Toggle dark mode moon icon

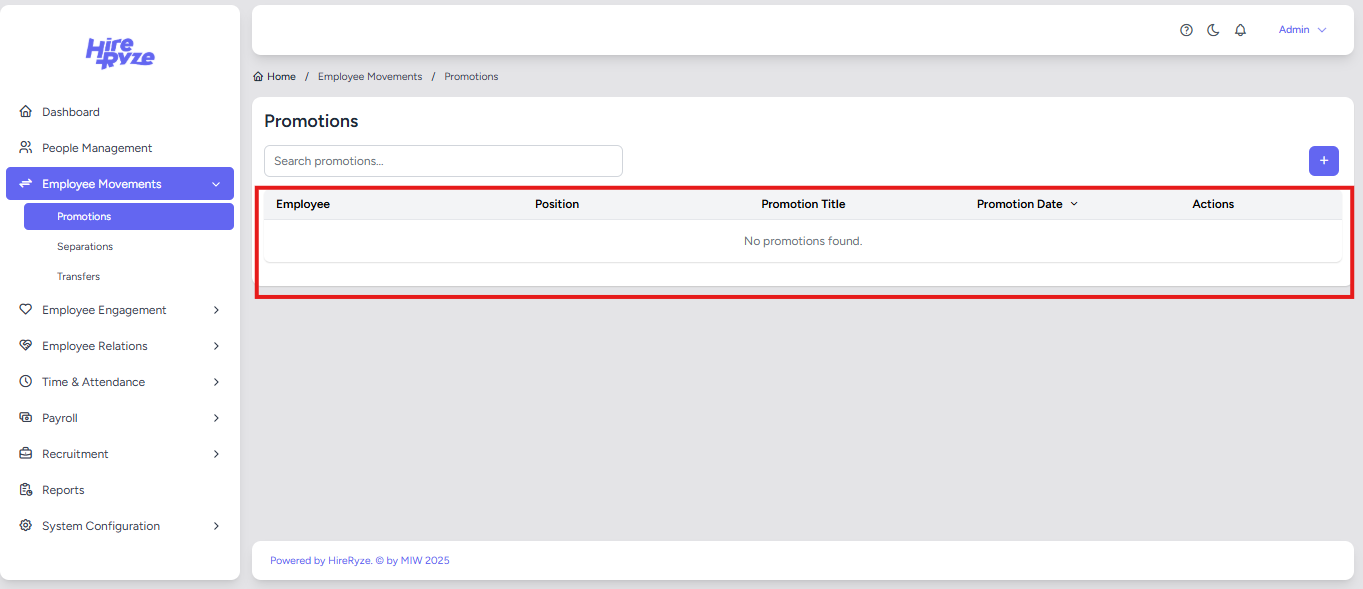[1213, 30]
